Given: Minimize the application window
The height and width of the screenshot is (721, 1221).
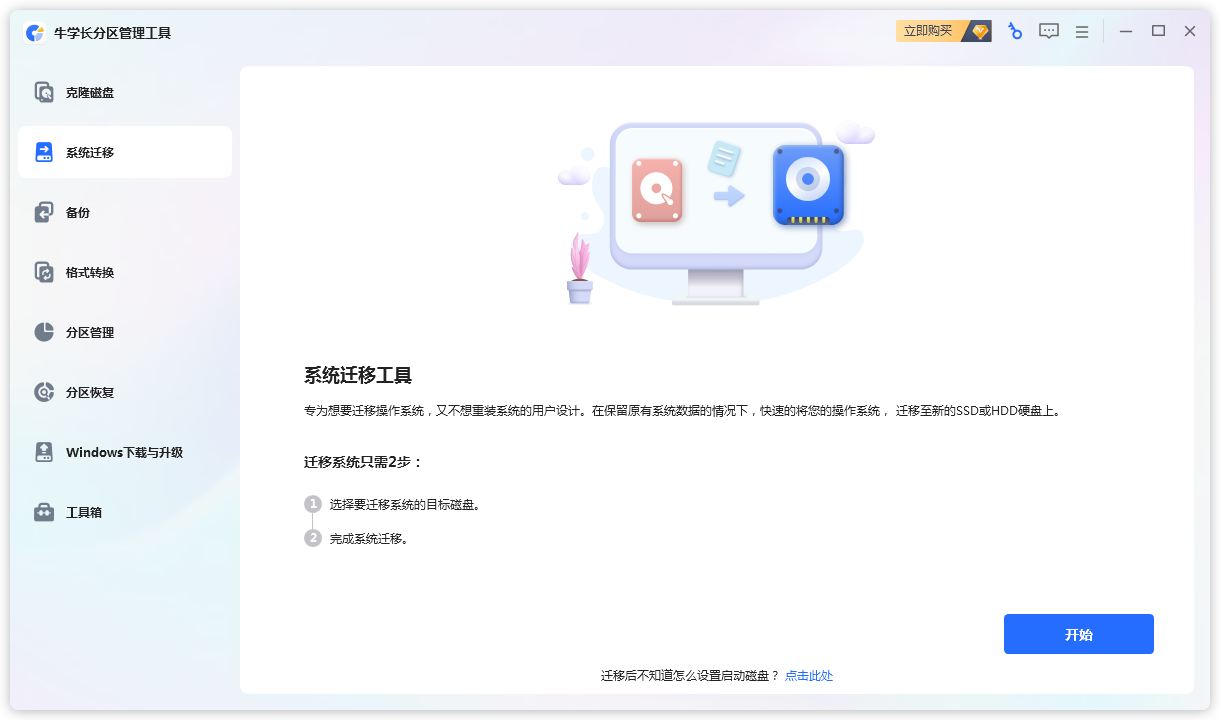Looking at the screenshot, I should (x=1126, y=32).
